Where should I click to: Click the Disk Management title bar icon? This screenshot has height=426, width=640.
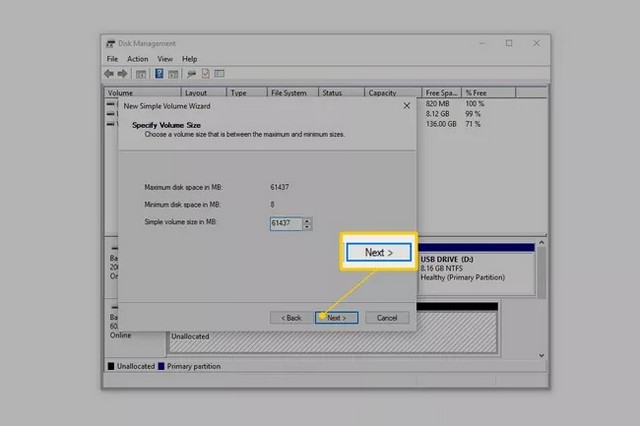coord(109,44)
